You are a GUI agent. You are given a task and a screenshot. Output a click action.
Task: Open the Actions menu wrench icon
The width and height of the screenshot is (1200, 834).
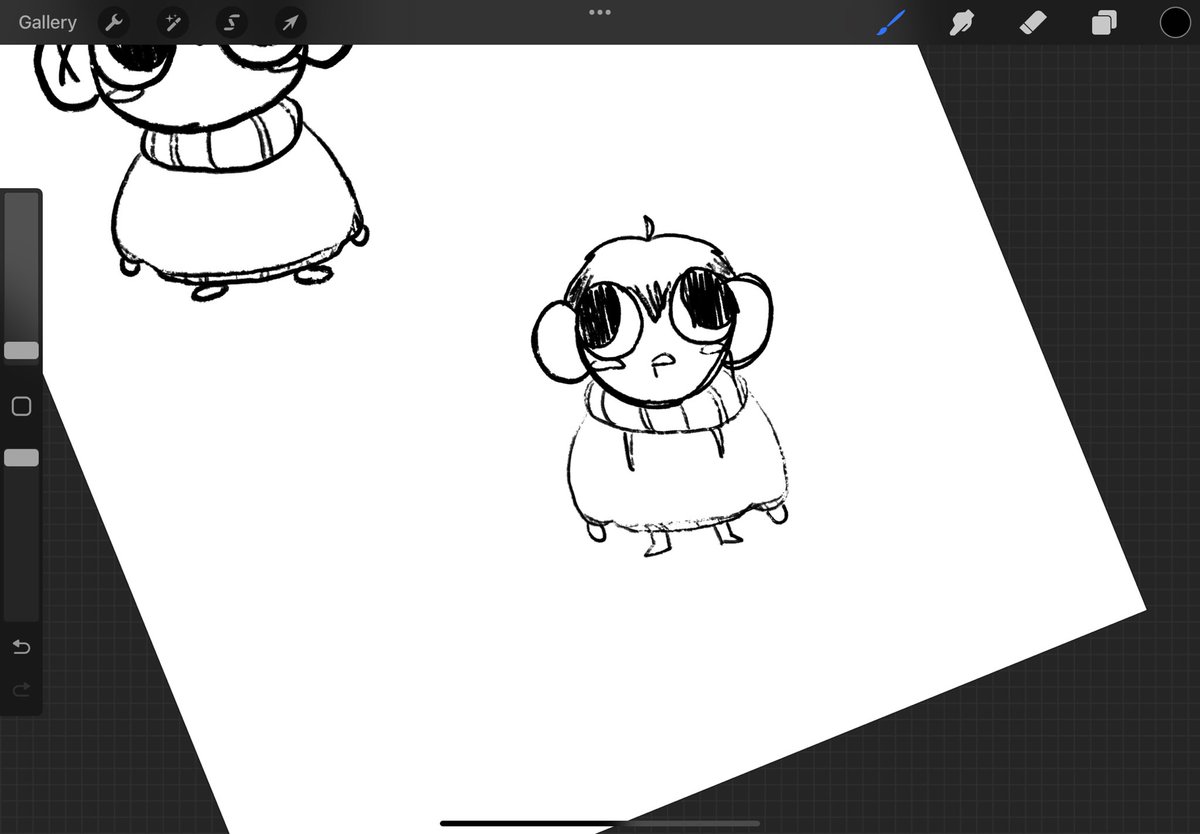(x=113, y=22)
